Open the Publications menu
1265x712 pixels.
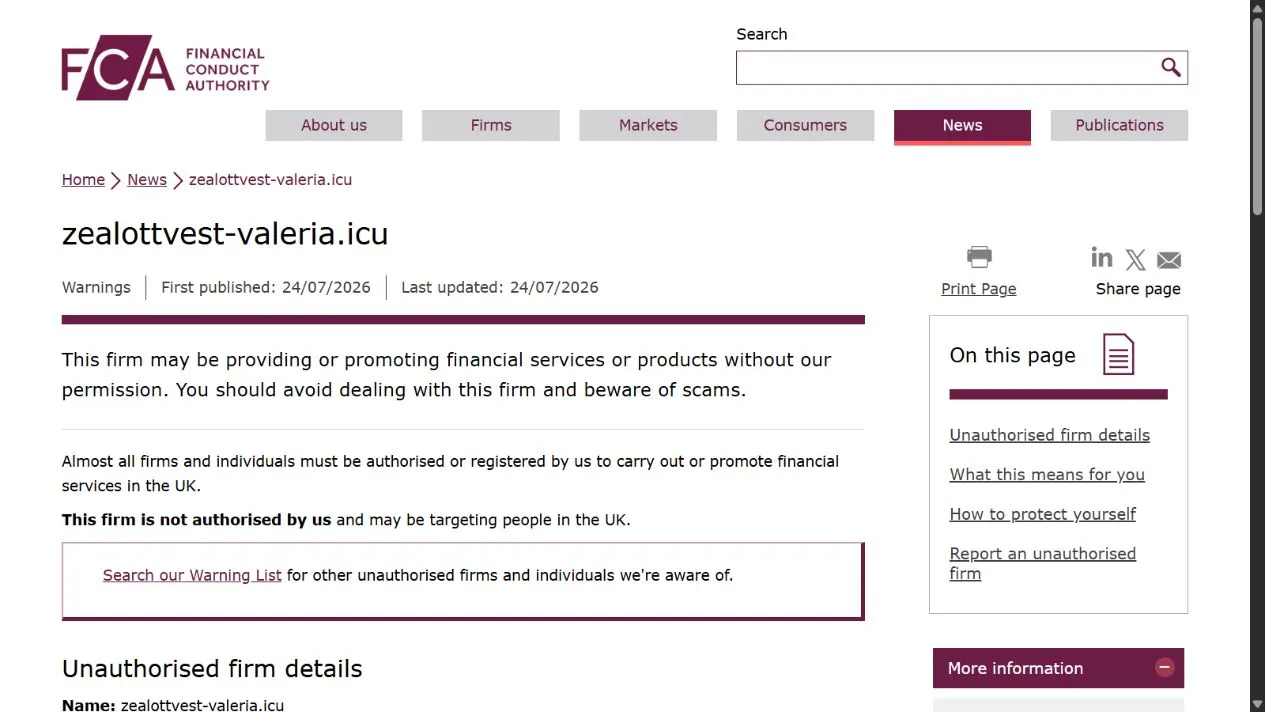1119,125
